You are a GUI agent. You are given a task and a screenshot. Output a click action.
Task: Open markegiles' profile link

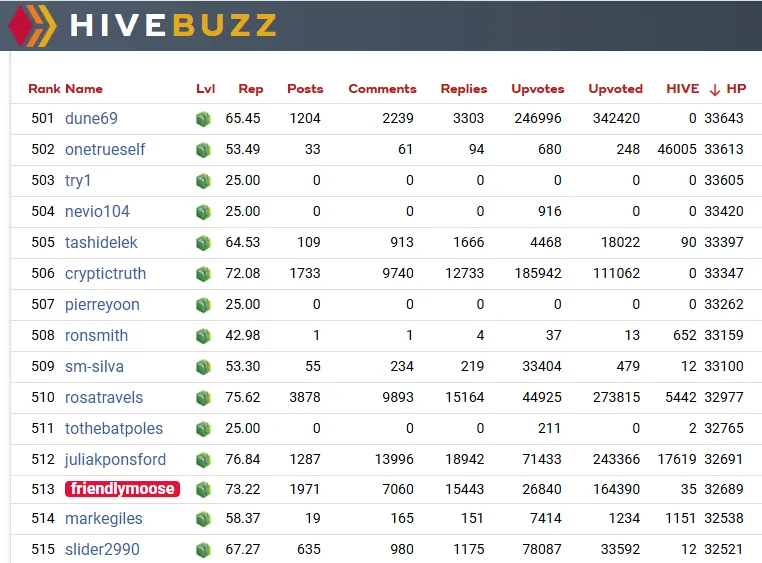[104, 519]
